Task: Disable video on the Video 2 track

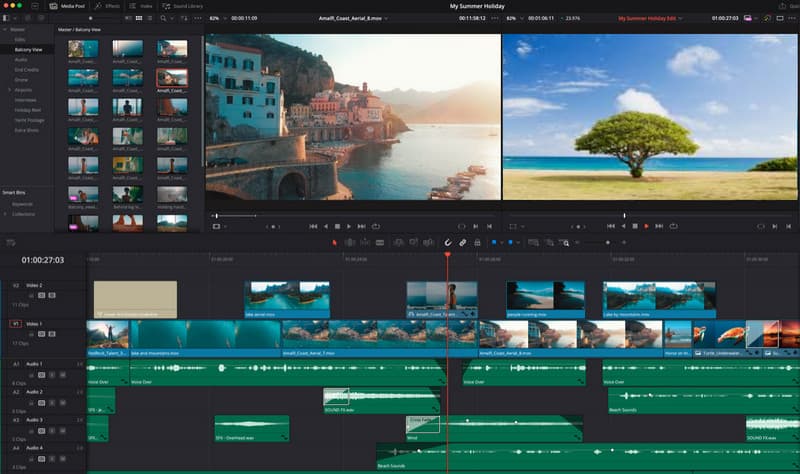Action: (52, 295)
